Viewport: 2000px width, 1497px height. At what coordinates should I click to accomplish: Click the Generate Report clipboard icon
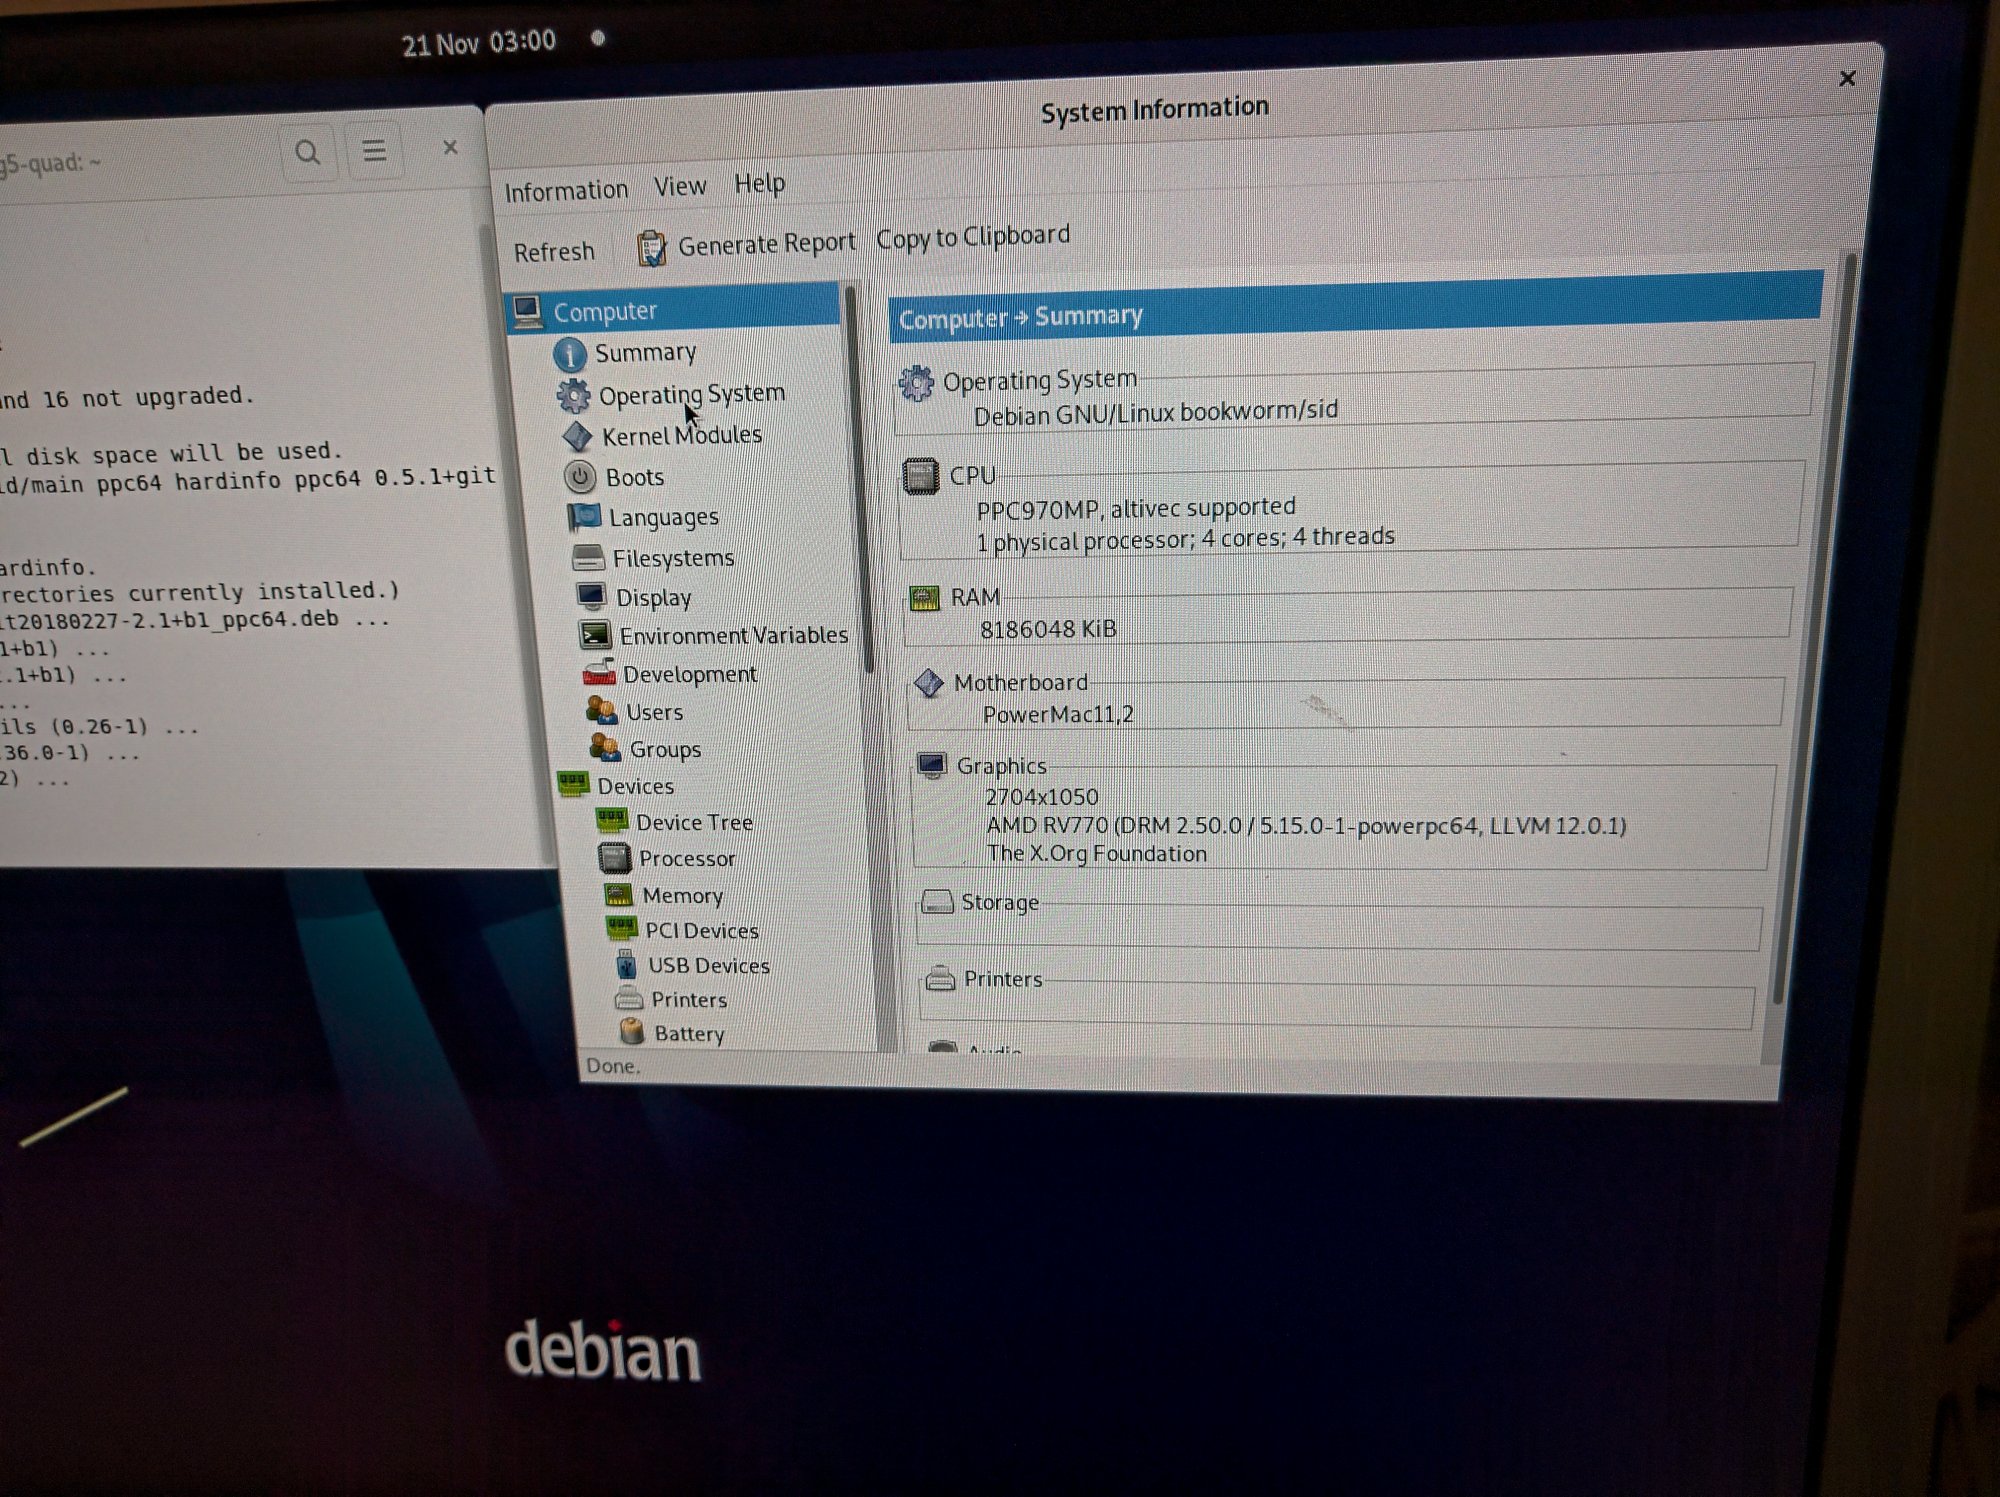click(x=652, y=248)
